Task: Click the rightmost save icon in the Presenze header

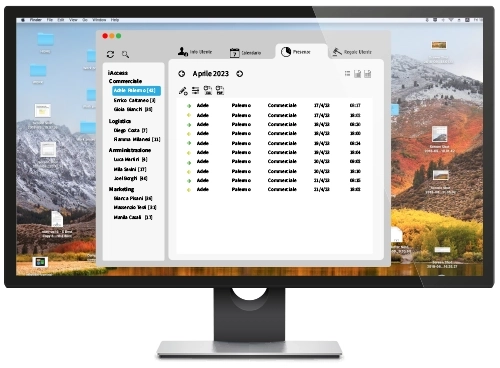Action: click(x=368, y=74)
